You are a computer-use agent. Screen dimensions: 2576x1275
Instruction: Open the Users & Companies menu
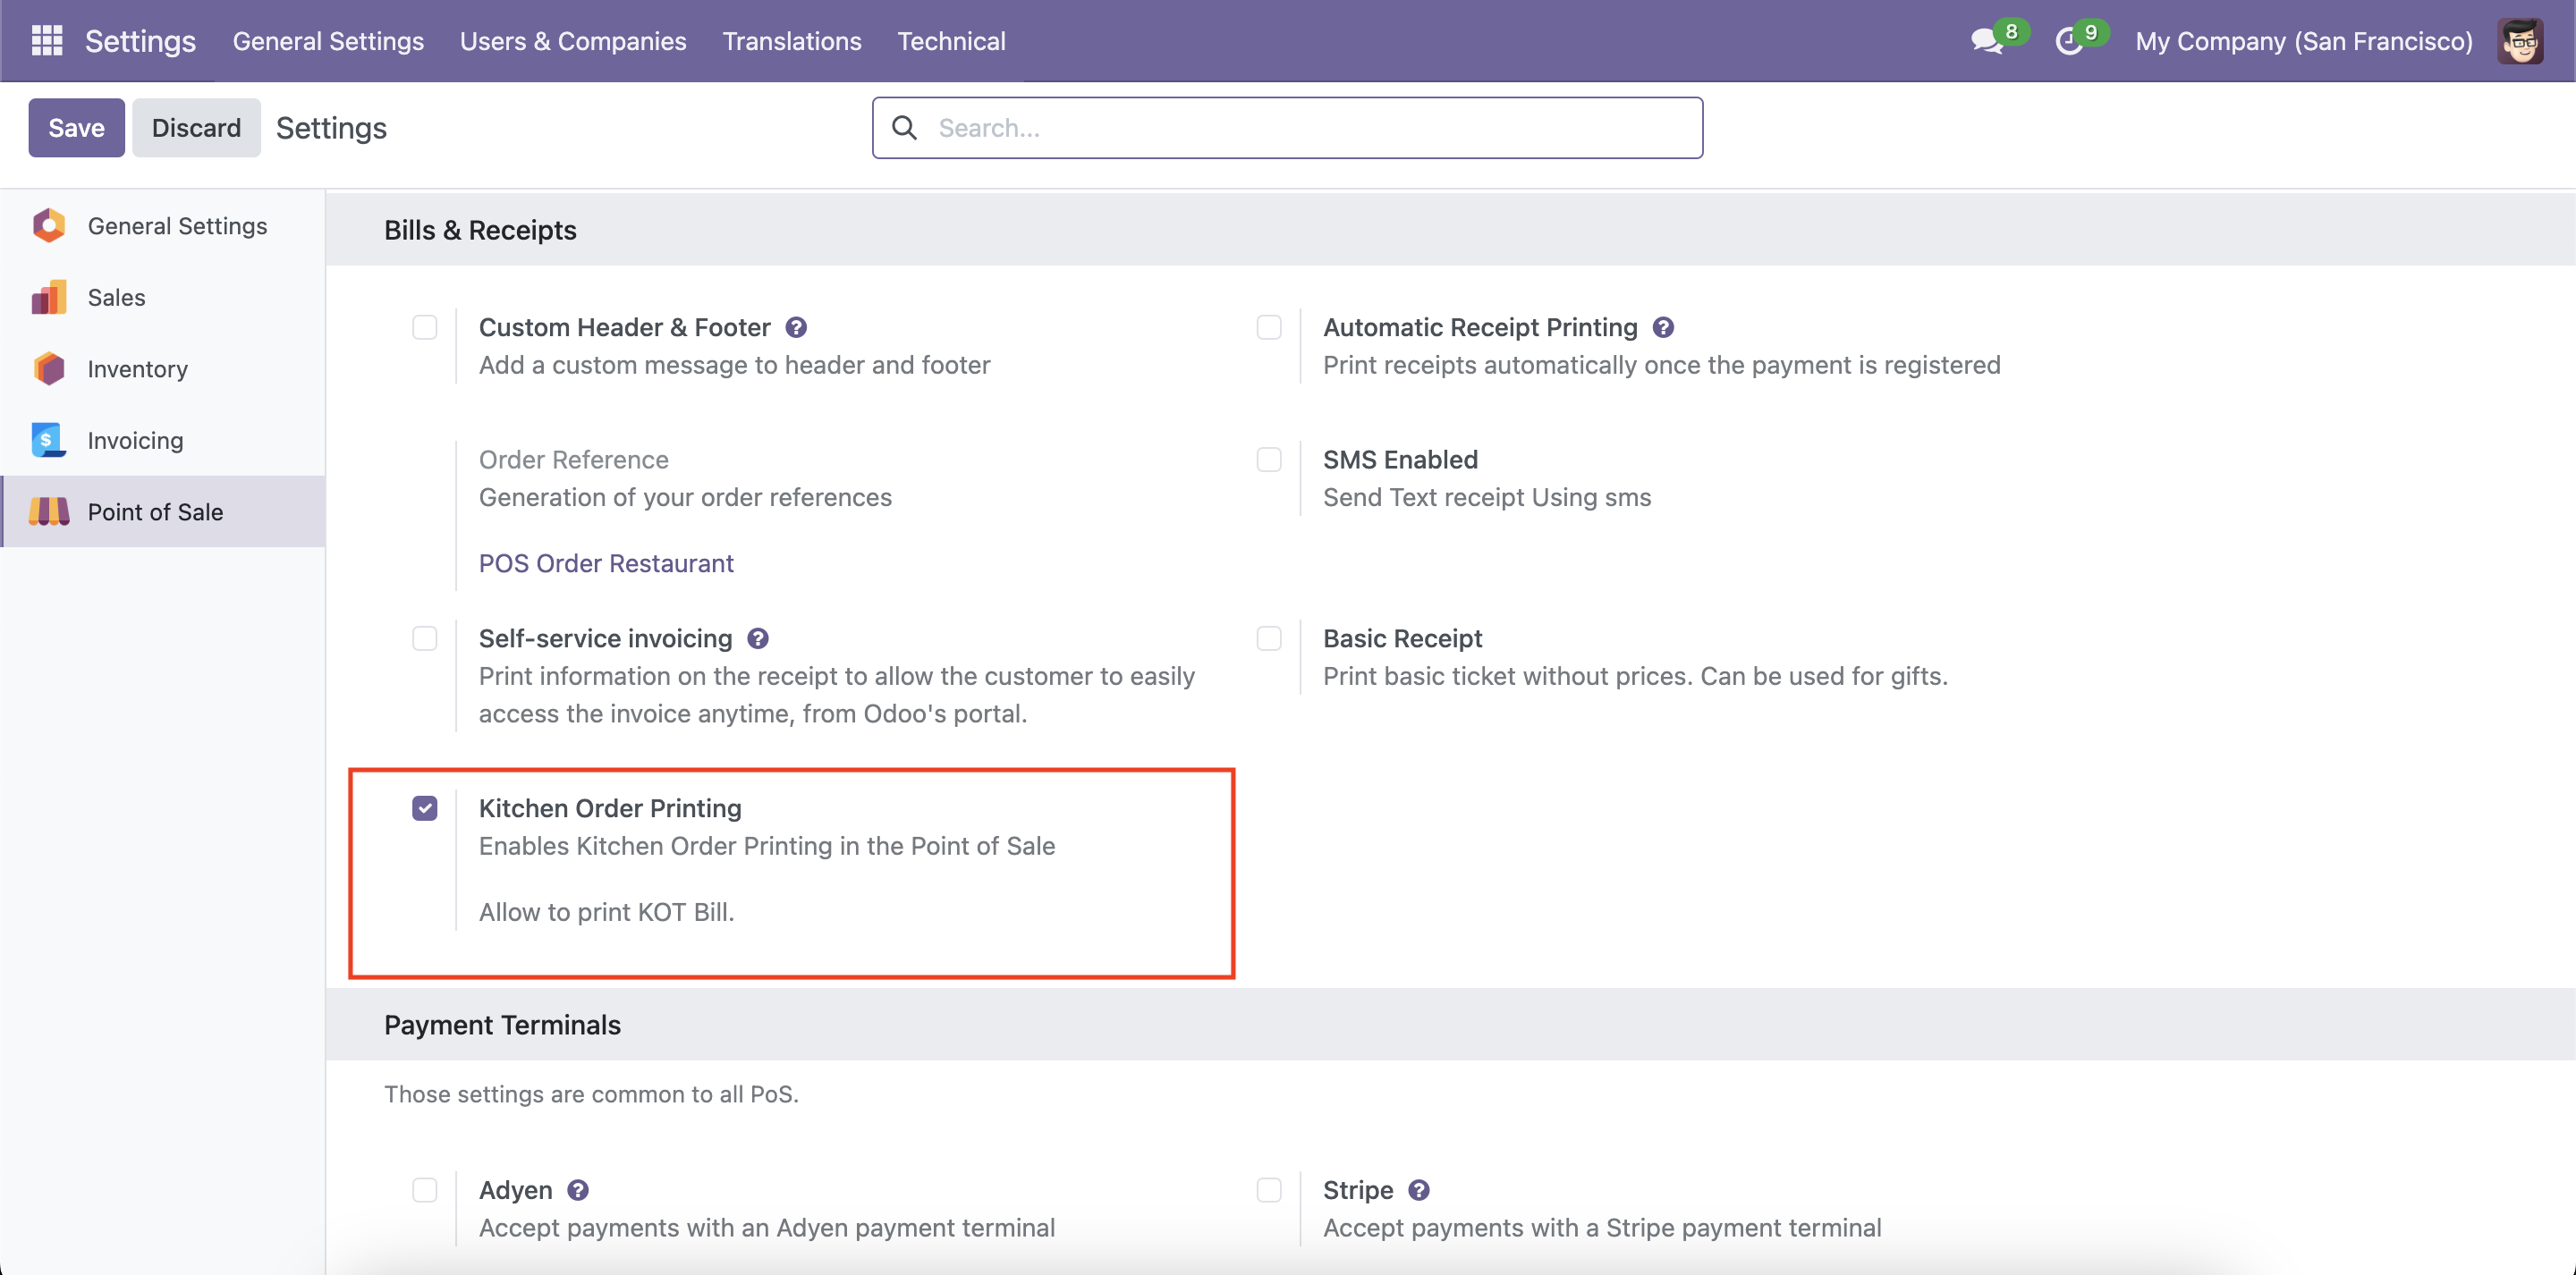pos(573,41)
